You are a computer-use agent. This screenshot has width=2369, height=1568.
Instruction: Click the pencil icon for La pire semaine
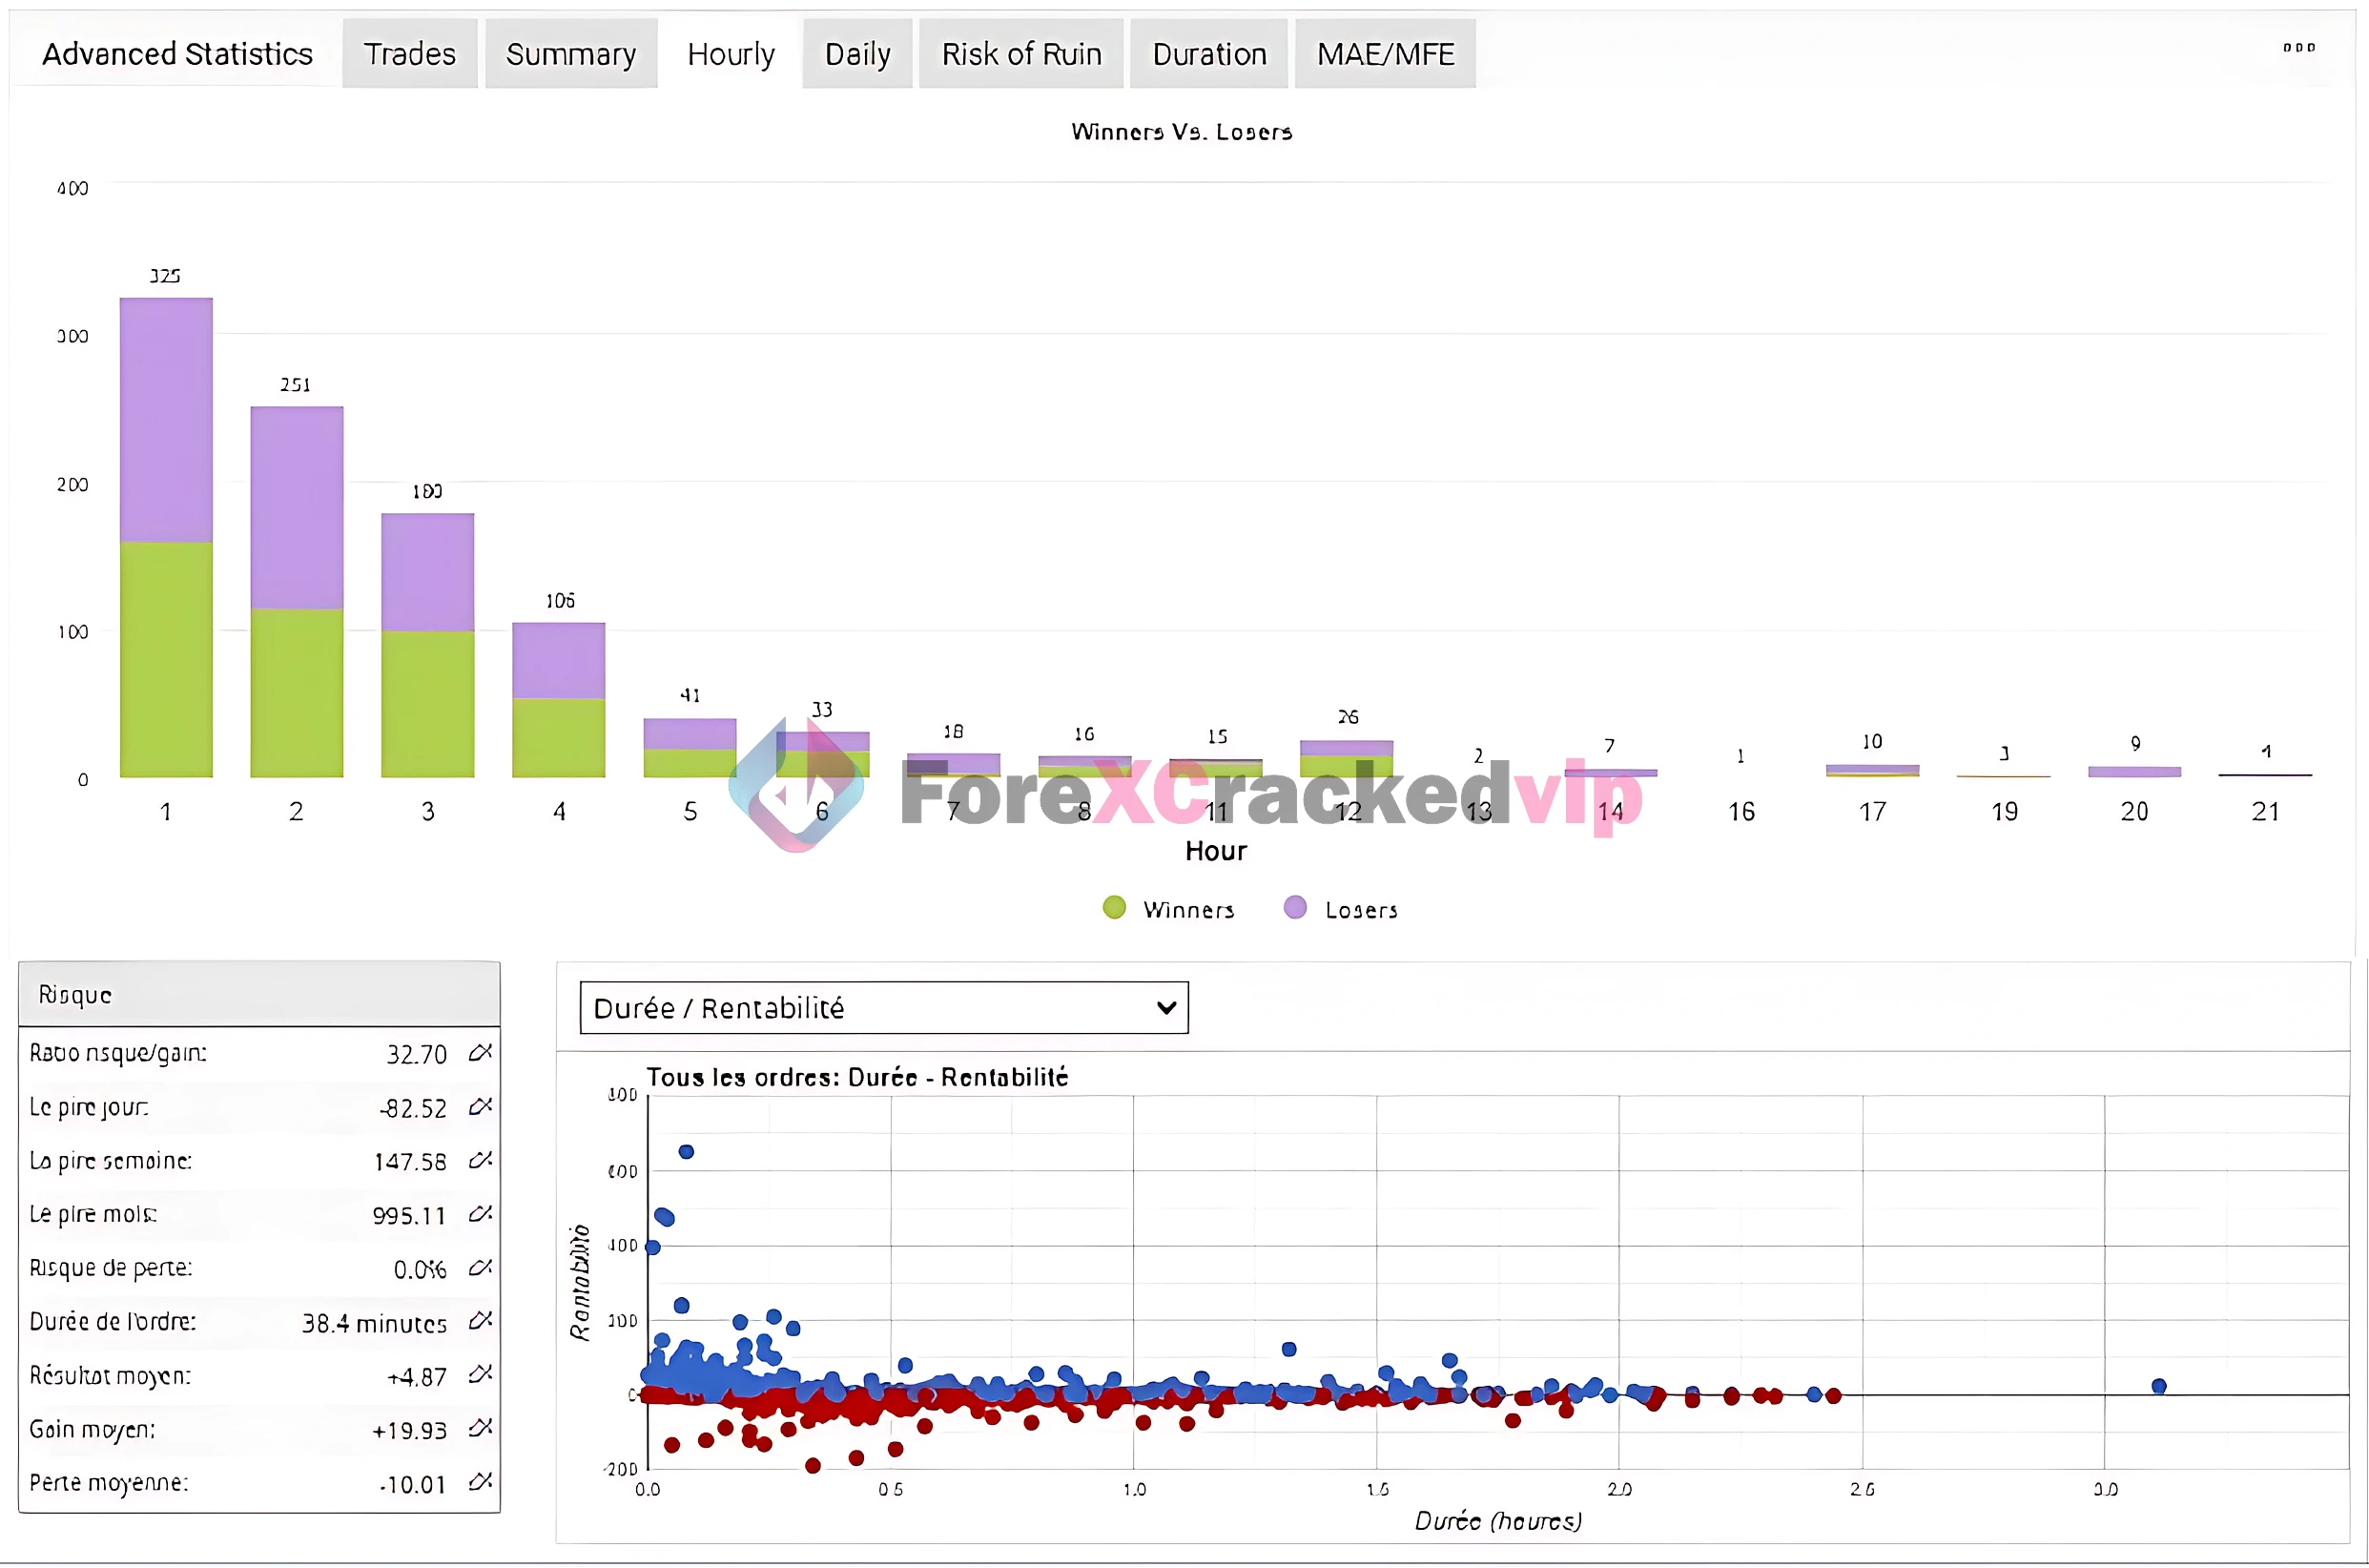[x=480, y=1160]
